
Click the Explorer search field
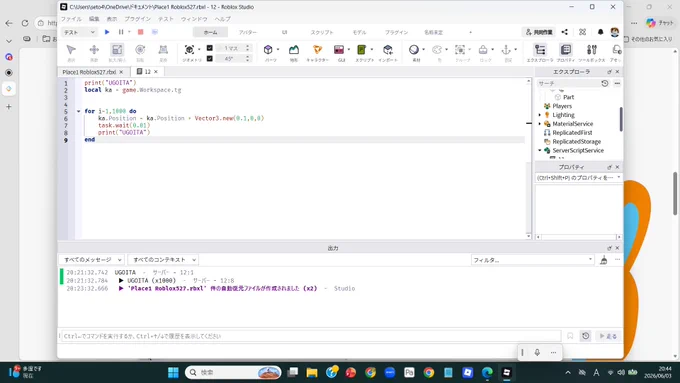point(568,83)
